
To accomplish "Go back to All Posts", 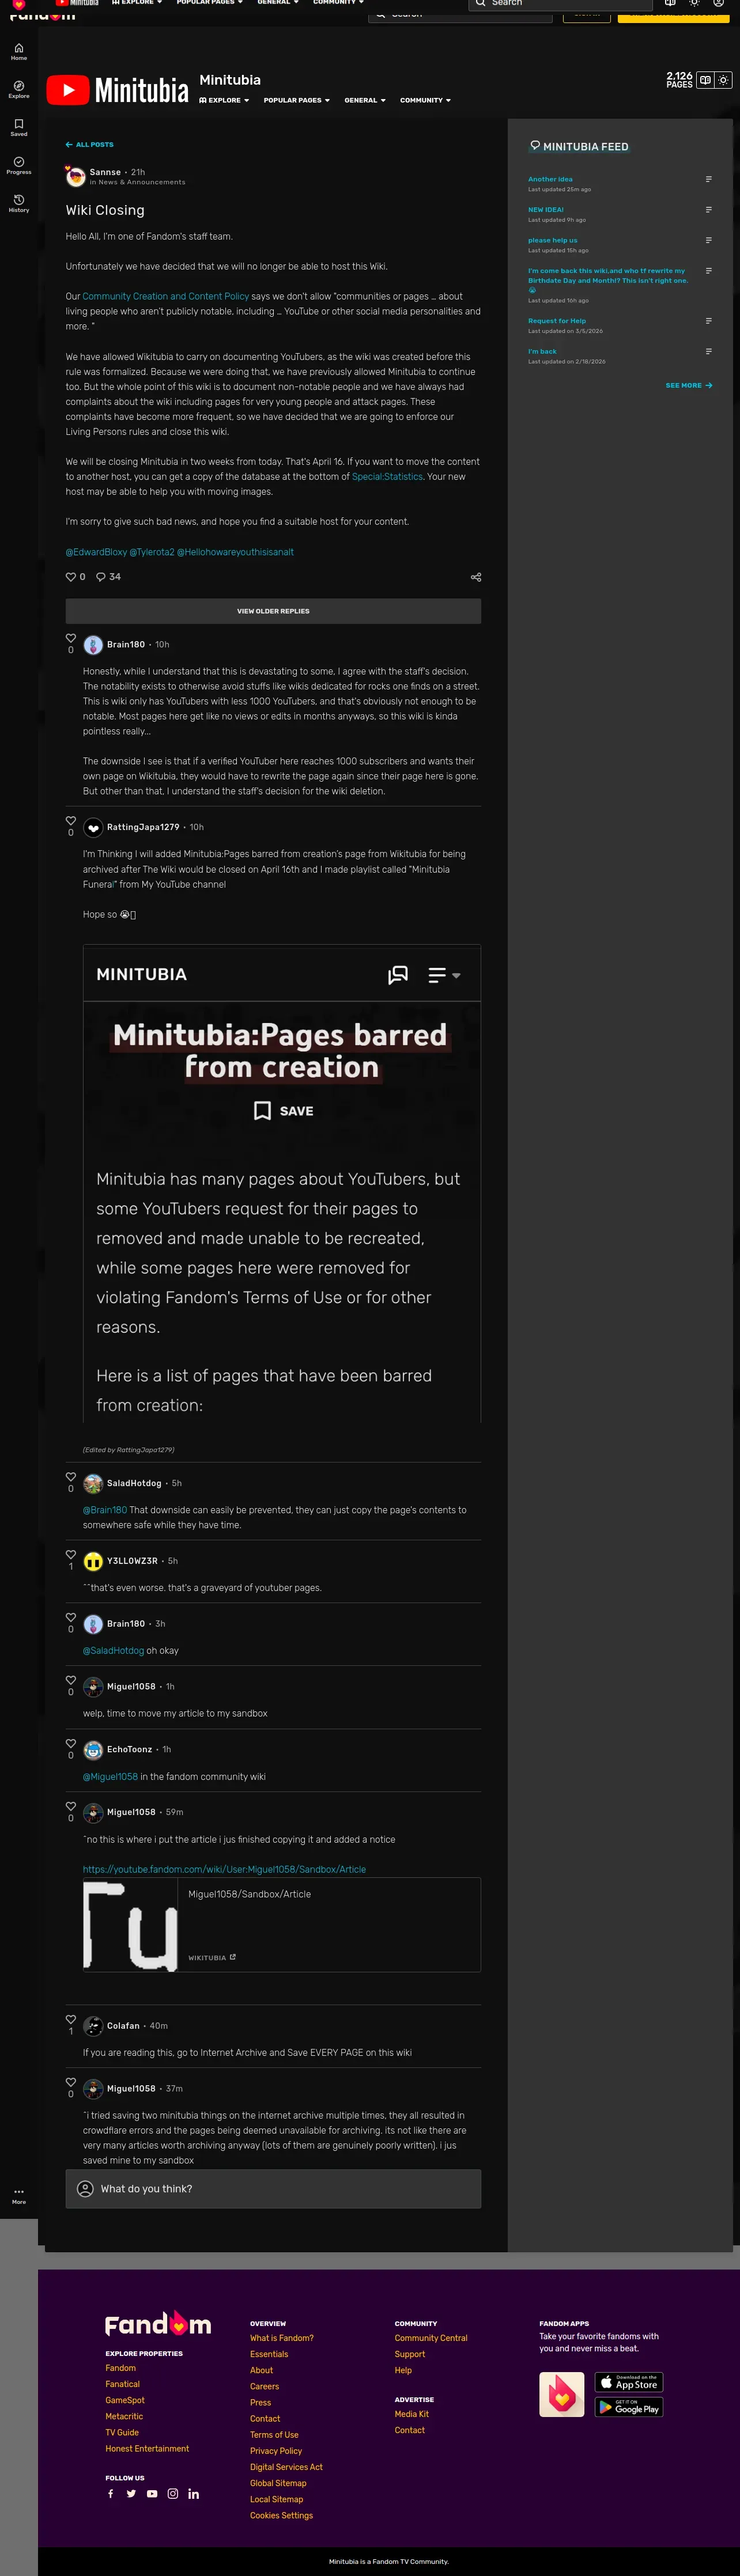I will click(x=89, y=145).
